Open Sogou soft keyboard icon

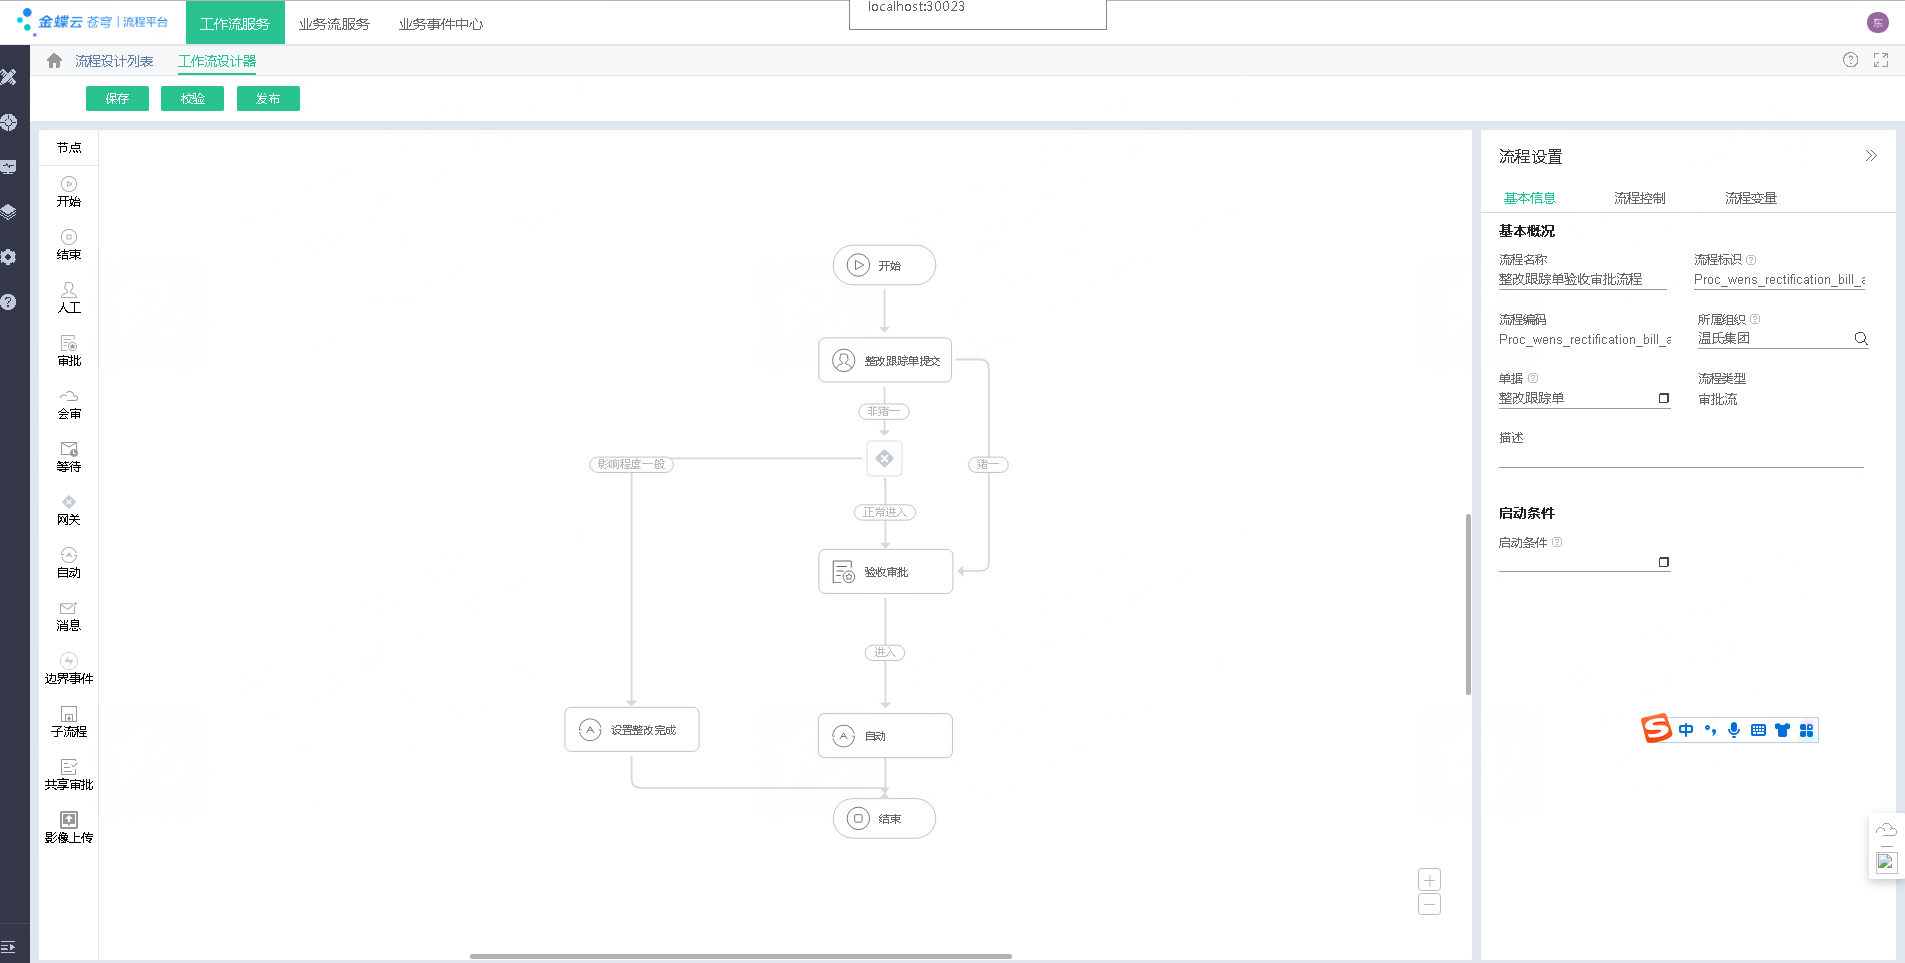pos(1758,730)
